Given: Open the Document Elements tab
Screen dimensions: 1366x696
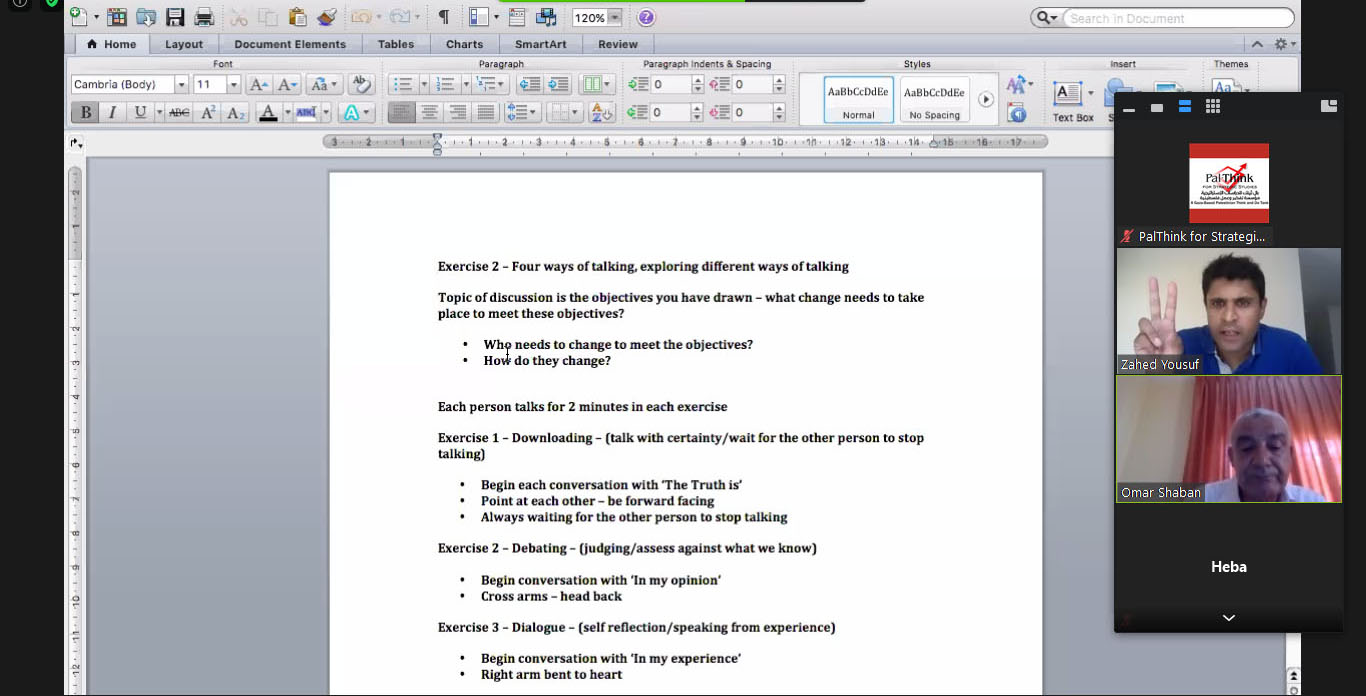Looking at the screenshot, I should (x=290, y=44).
